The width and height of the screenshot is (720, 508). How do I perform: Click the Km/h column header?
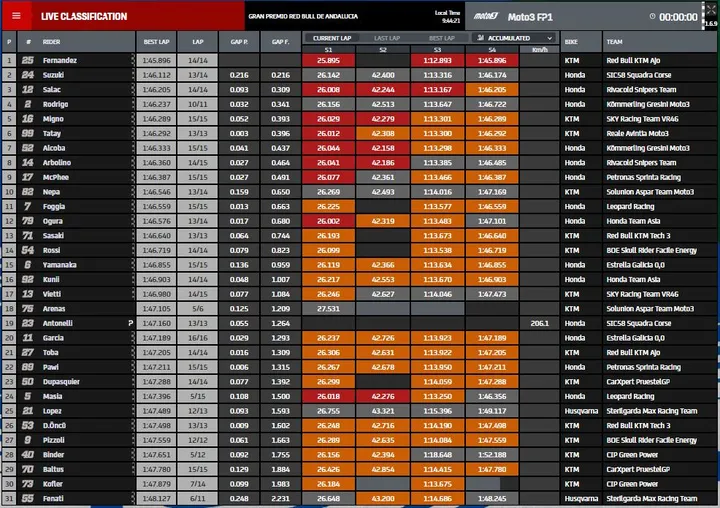tap(540, 50)
